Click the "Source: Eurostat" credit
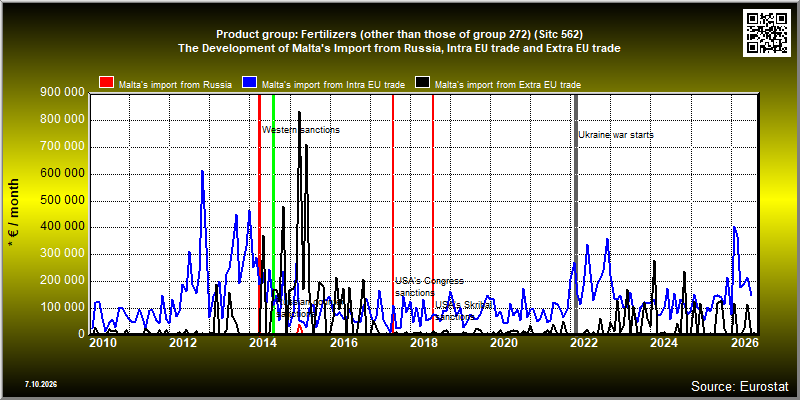Image resolution: width=800 pixels, height=400 pixels. (740, 386)
